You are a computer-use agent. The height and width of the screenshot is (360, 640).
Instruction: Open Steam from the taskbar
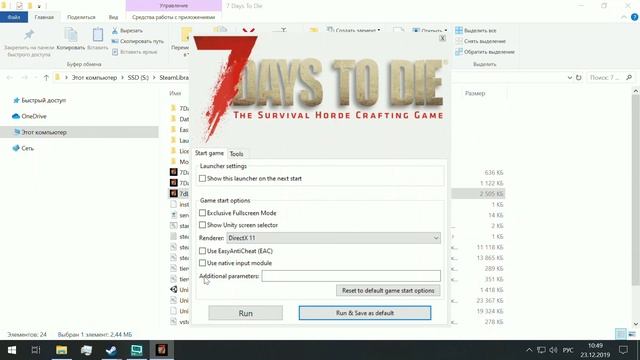[x=111, y=350]
